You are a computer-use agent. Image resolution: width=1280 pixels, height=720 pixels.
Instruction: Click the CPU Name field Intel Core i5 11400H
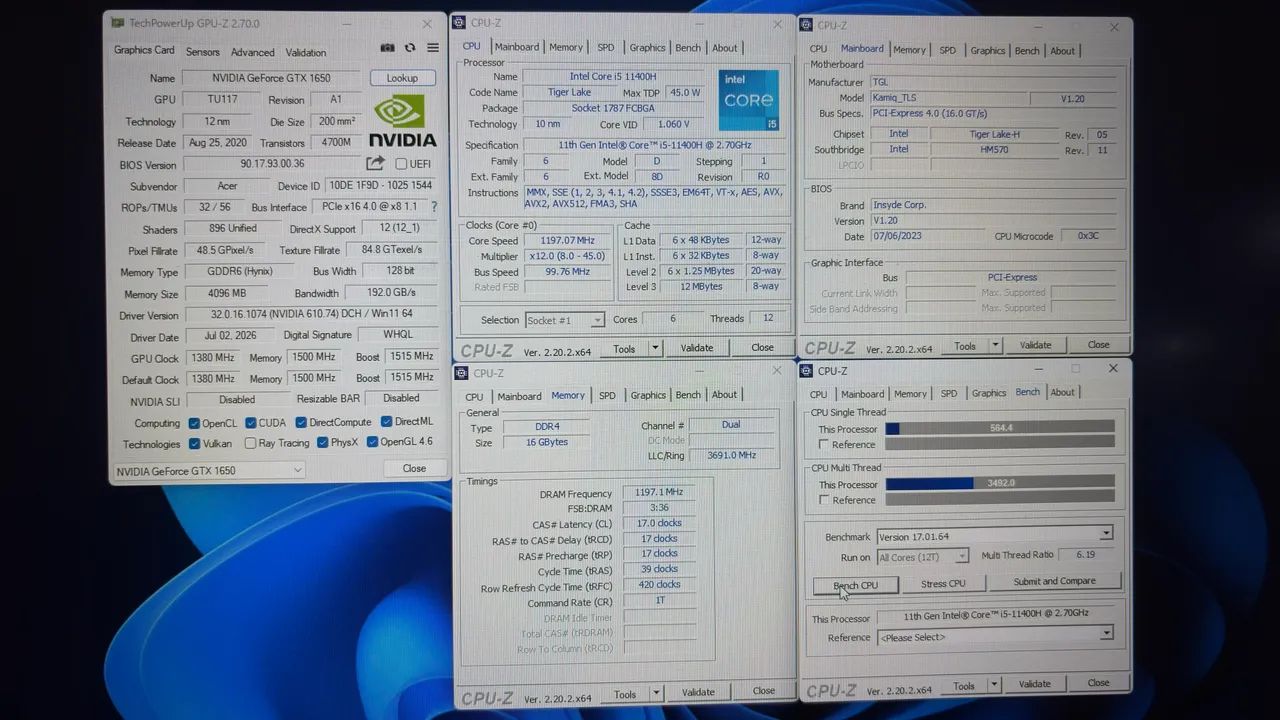tap(614, 76)
